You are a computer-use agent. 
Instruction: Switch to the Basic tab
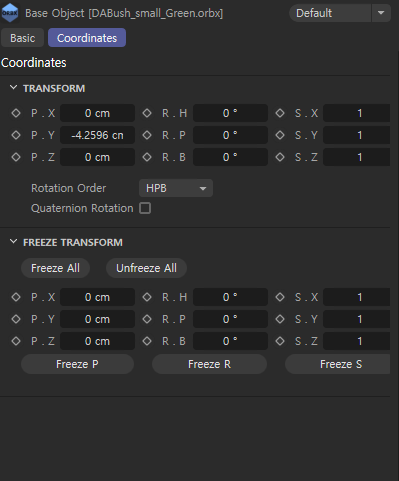[23, 38]
